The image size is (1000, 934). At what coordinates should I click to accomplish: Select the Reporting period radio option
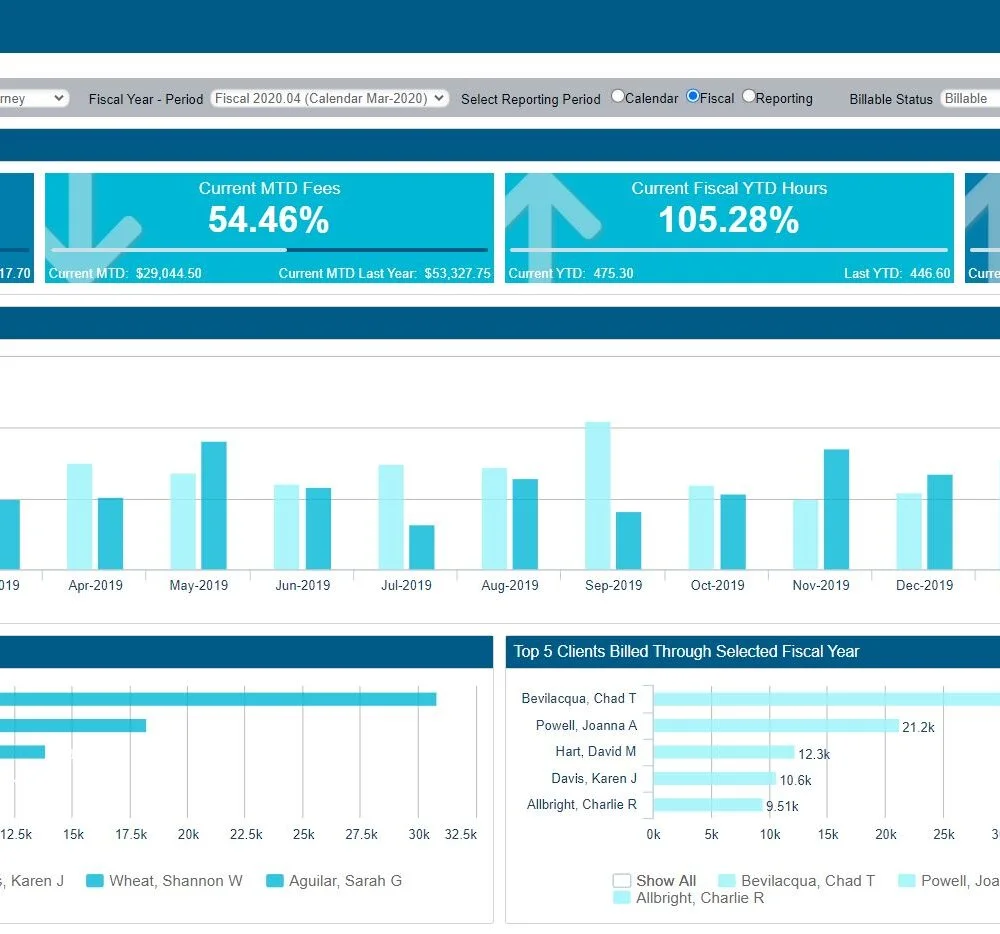coord(749,96)
